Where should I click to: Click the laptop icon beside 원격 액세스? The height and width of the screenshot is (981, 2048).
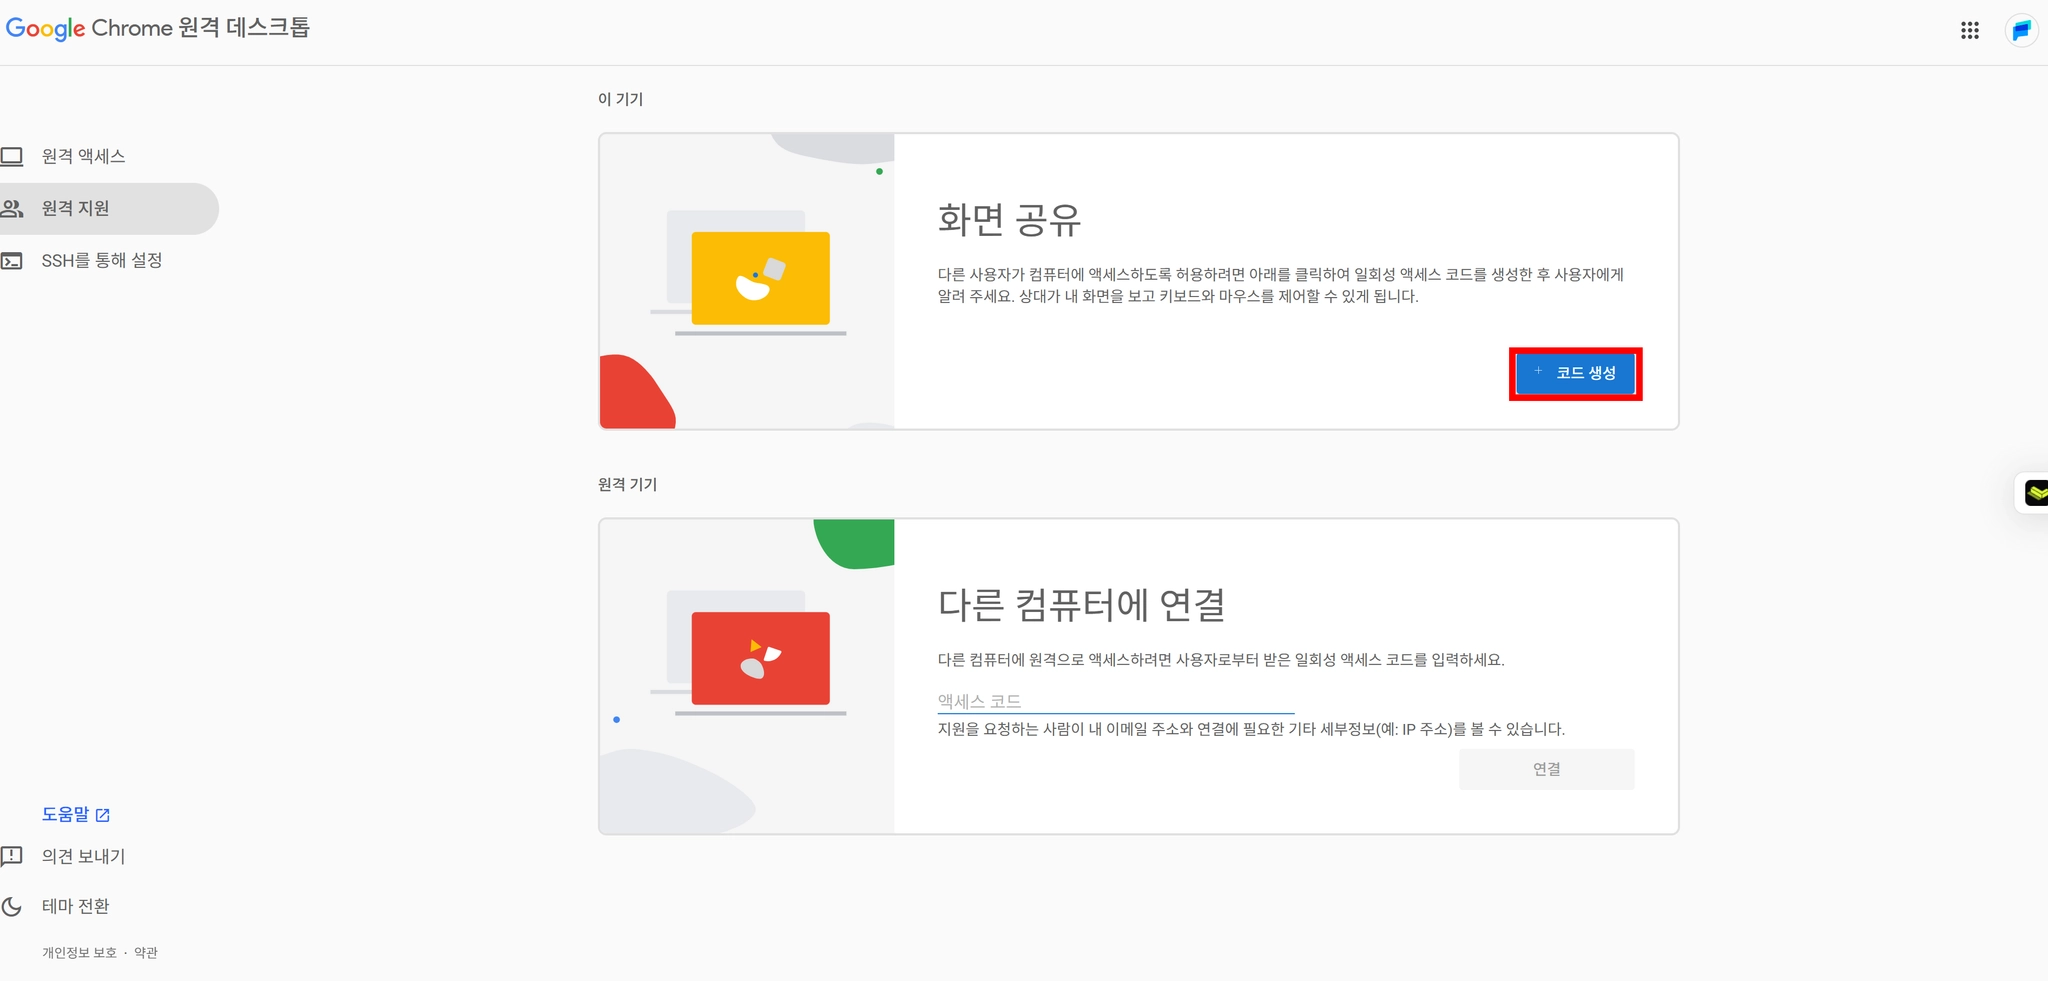point(12,156)
